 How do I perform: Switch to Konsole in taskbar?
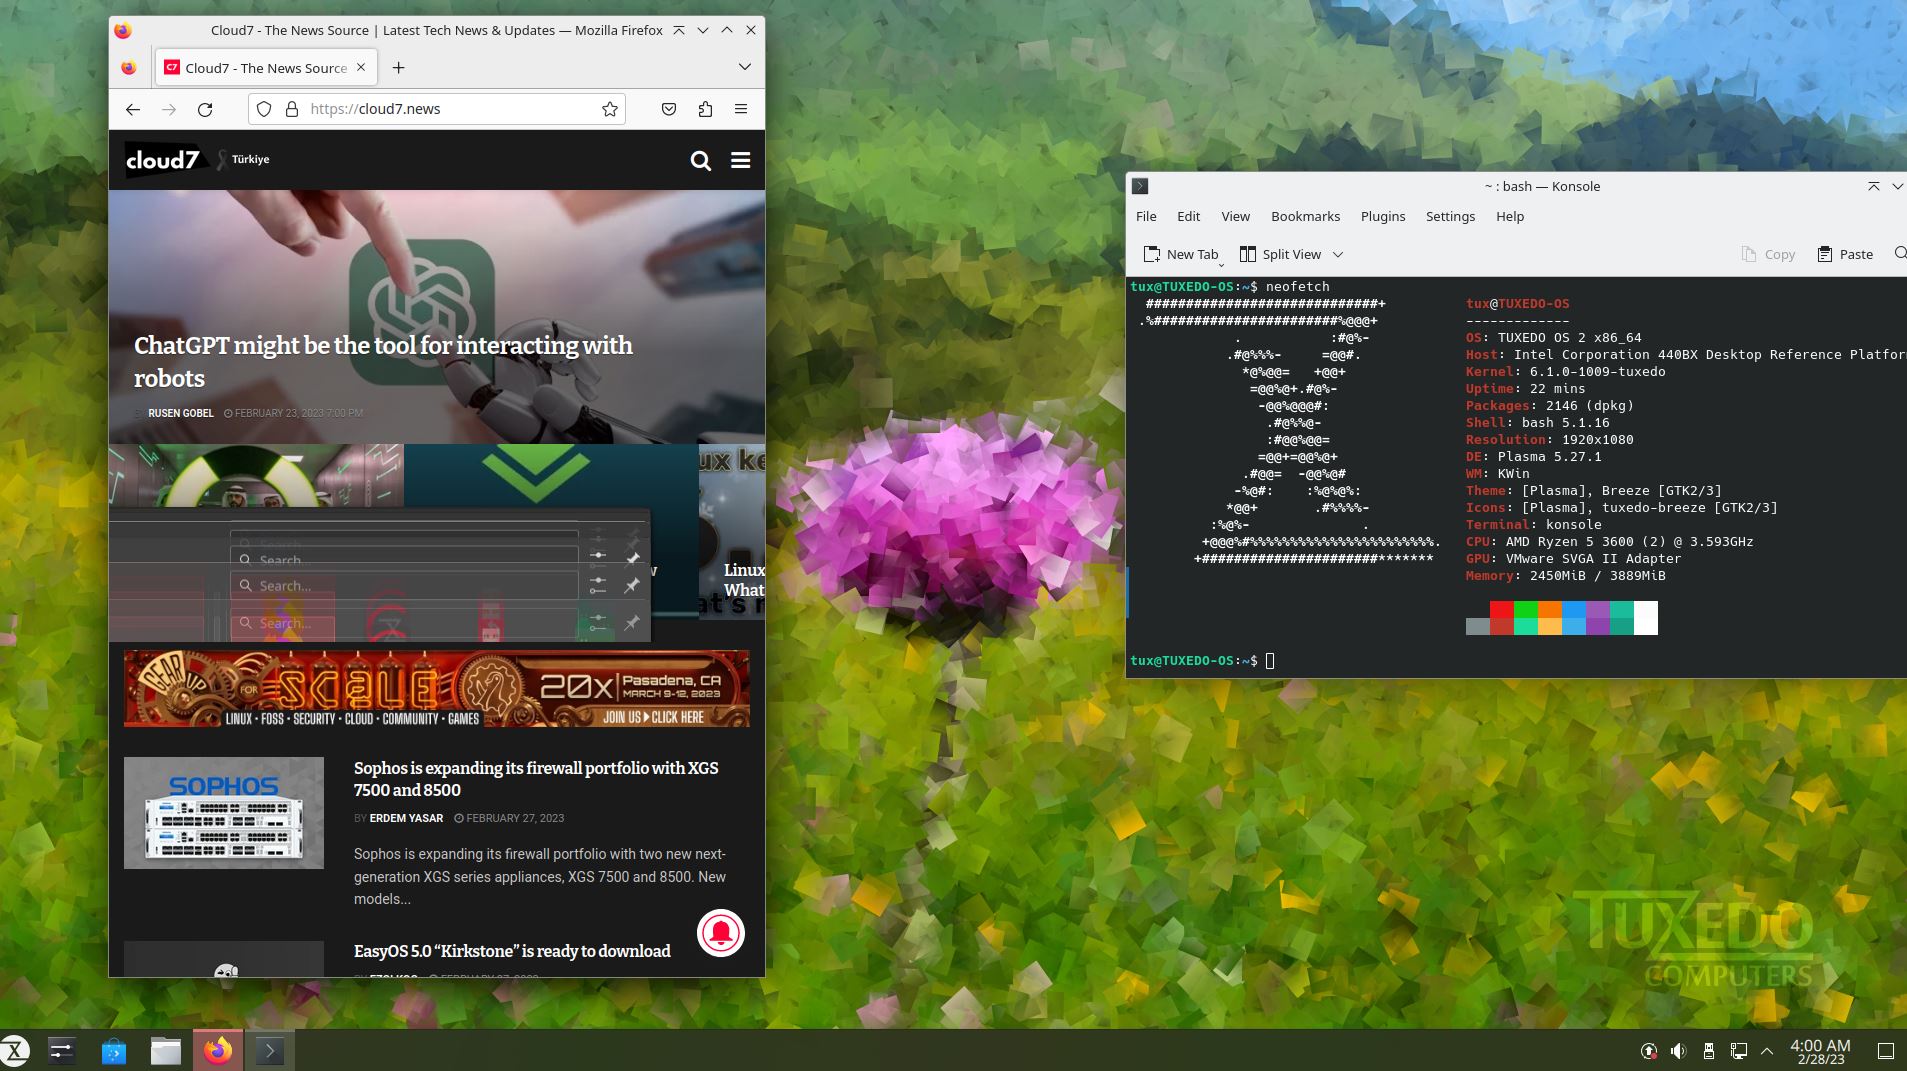pyautogui.click(x=270, y=1050)
